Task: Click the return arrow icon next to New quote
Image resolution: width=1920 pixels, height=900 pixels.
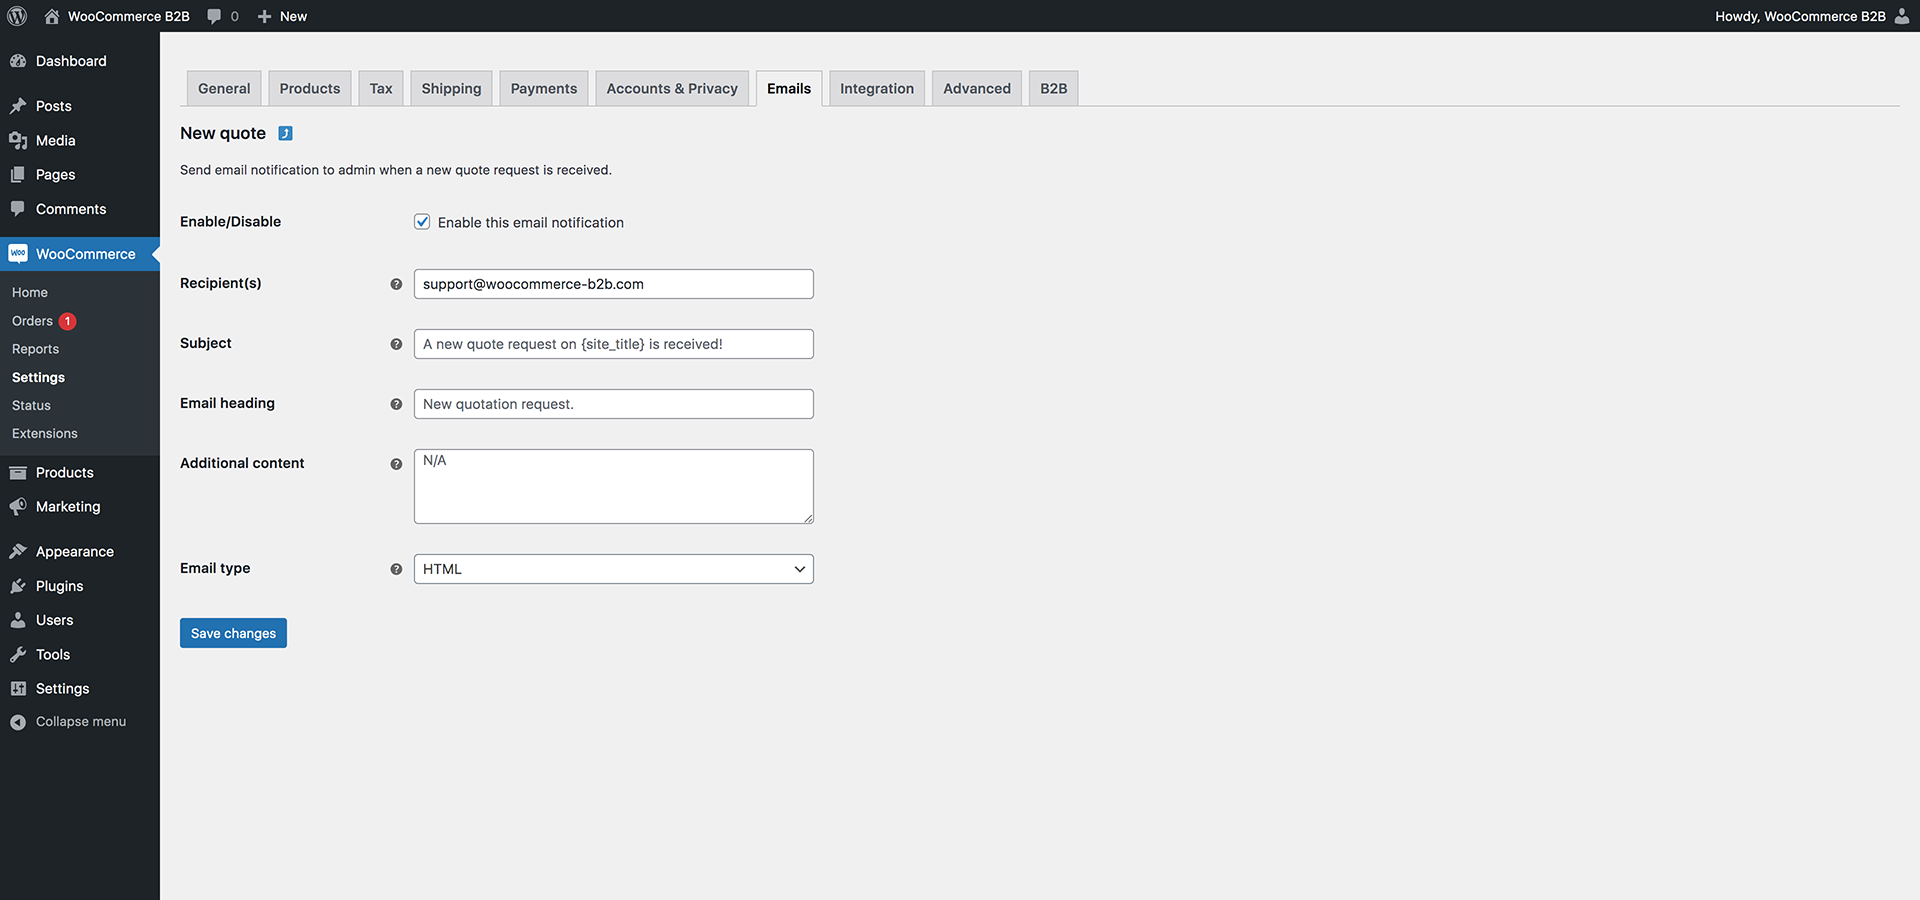Action: coord(285,134)
